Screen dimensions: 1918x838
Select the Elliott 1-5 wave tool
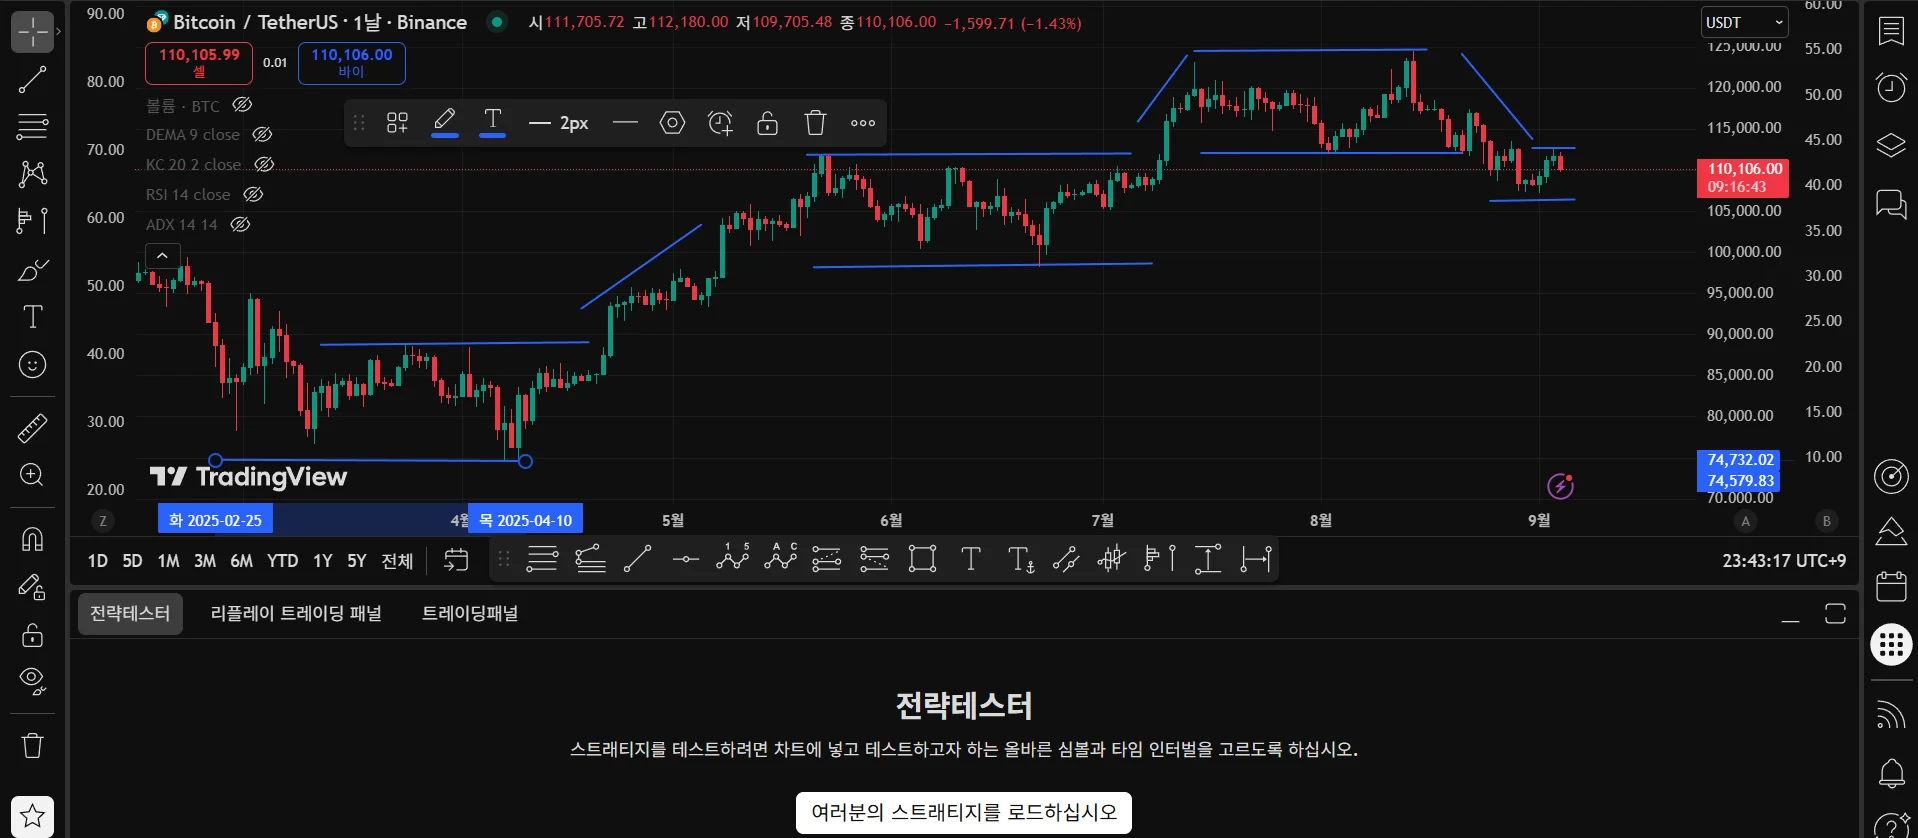tap(733, 560)
